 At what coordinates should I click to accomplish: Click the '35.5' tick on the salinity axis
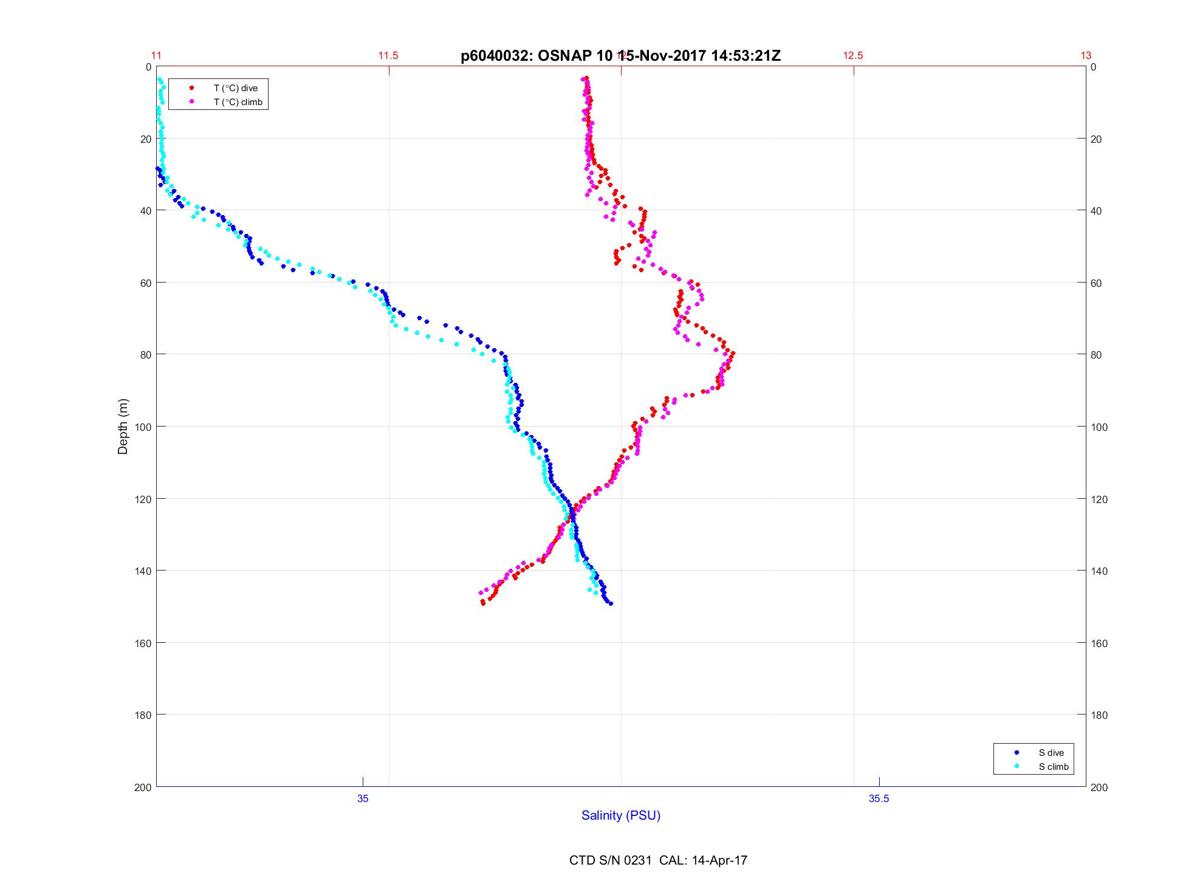tap(879, 798)
